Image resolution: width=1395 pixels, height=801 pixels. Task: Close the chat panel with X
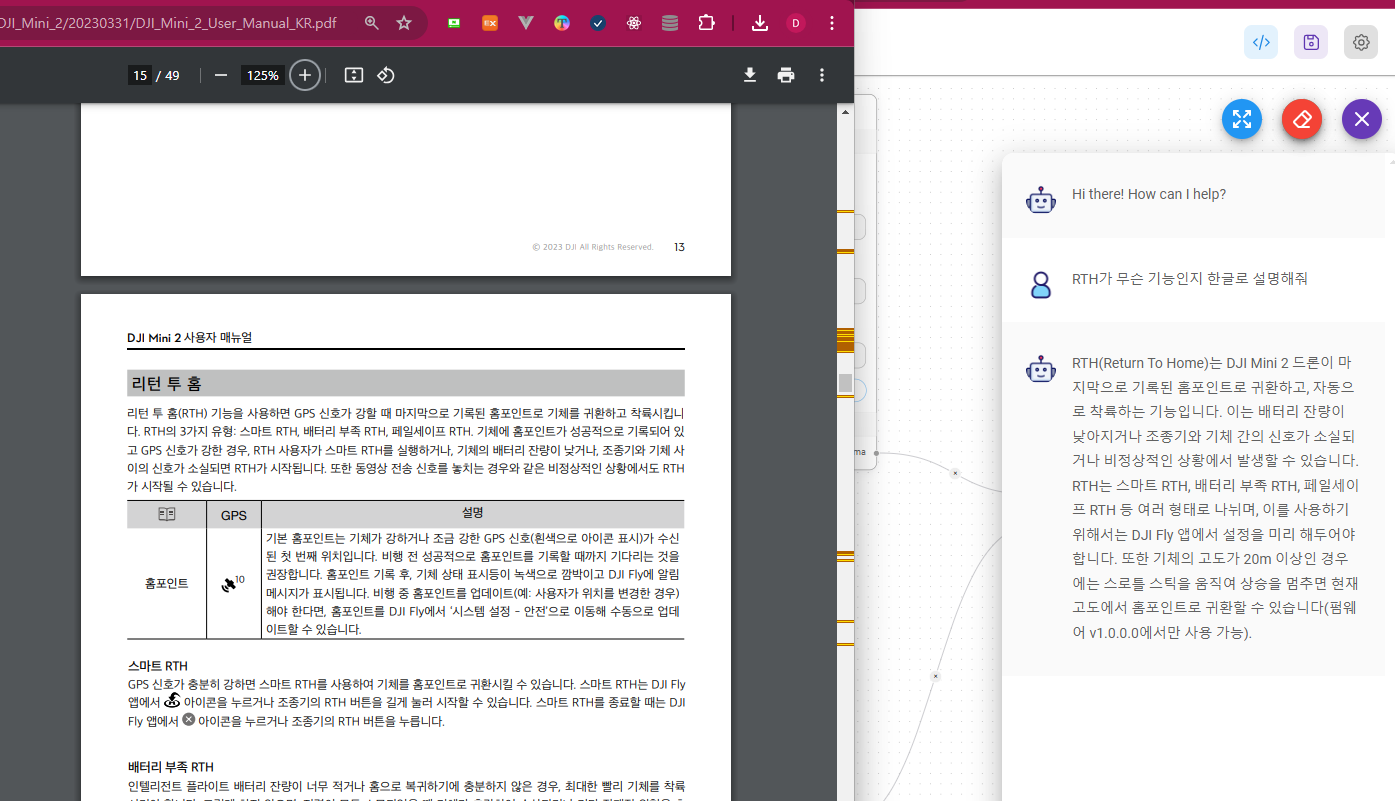click(1362, 119)
